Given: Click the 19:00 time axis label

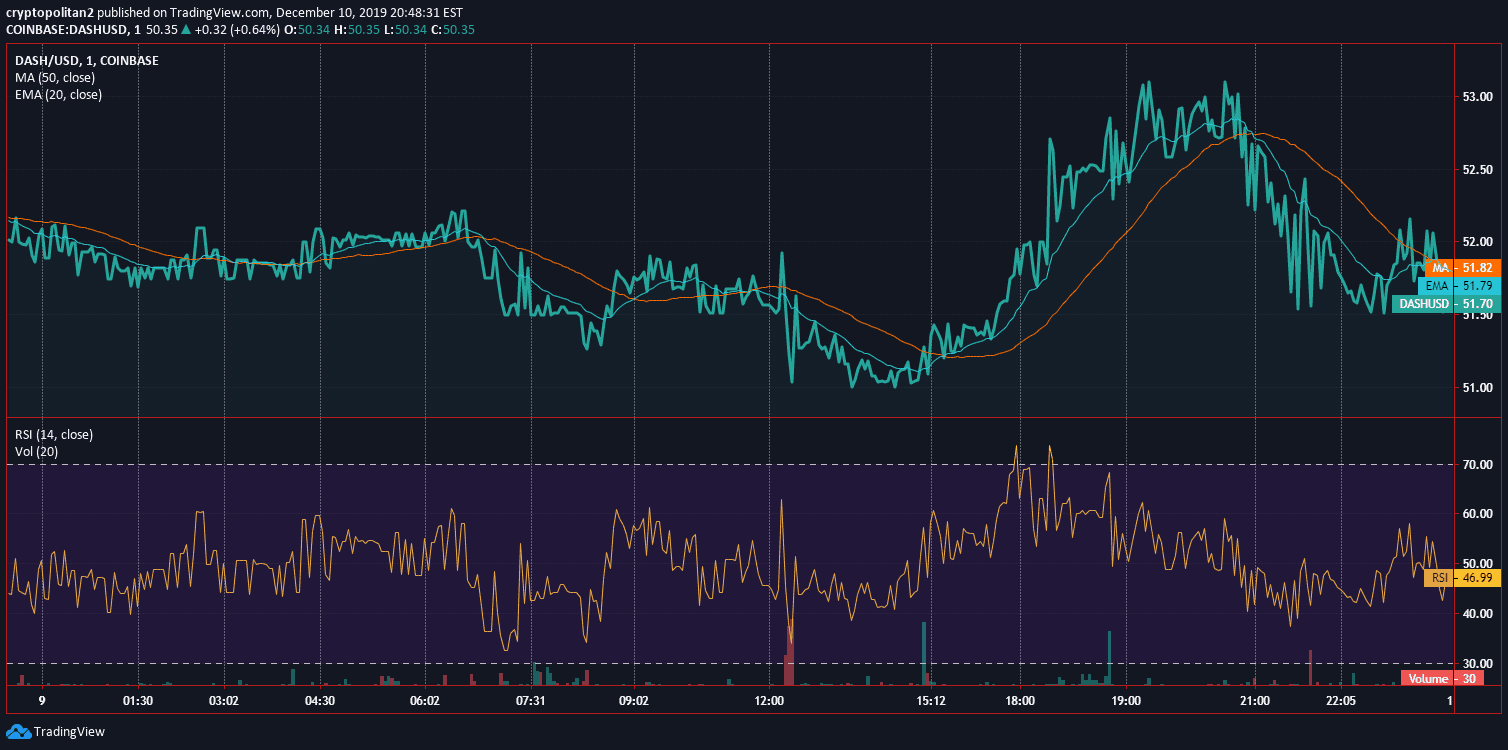Looking at the screenshot, I should click(x=1126, y=701).
